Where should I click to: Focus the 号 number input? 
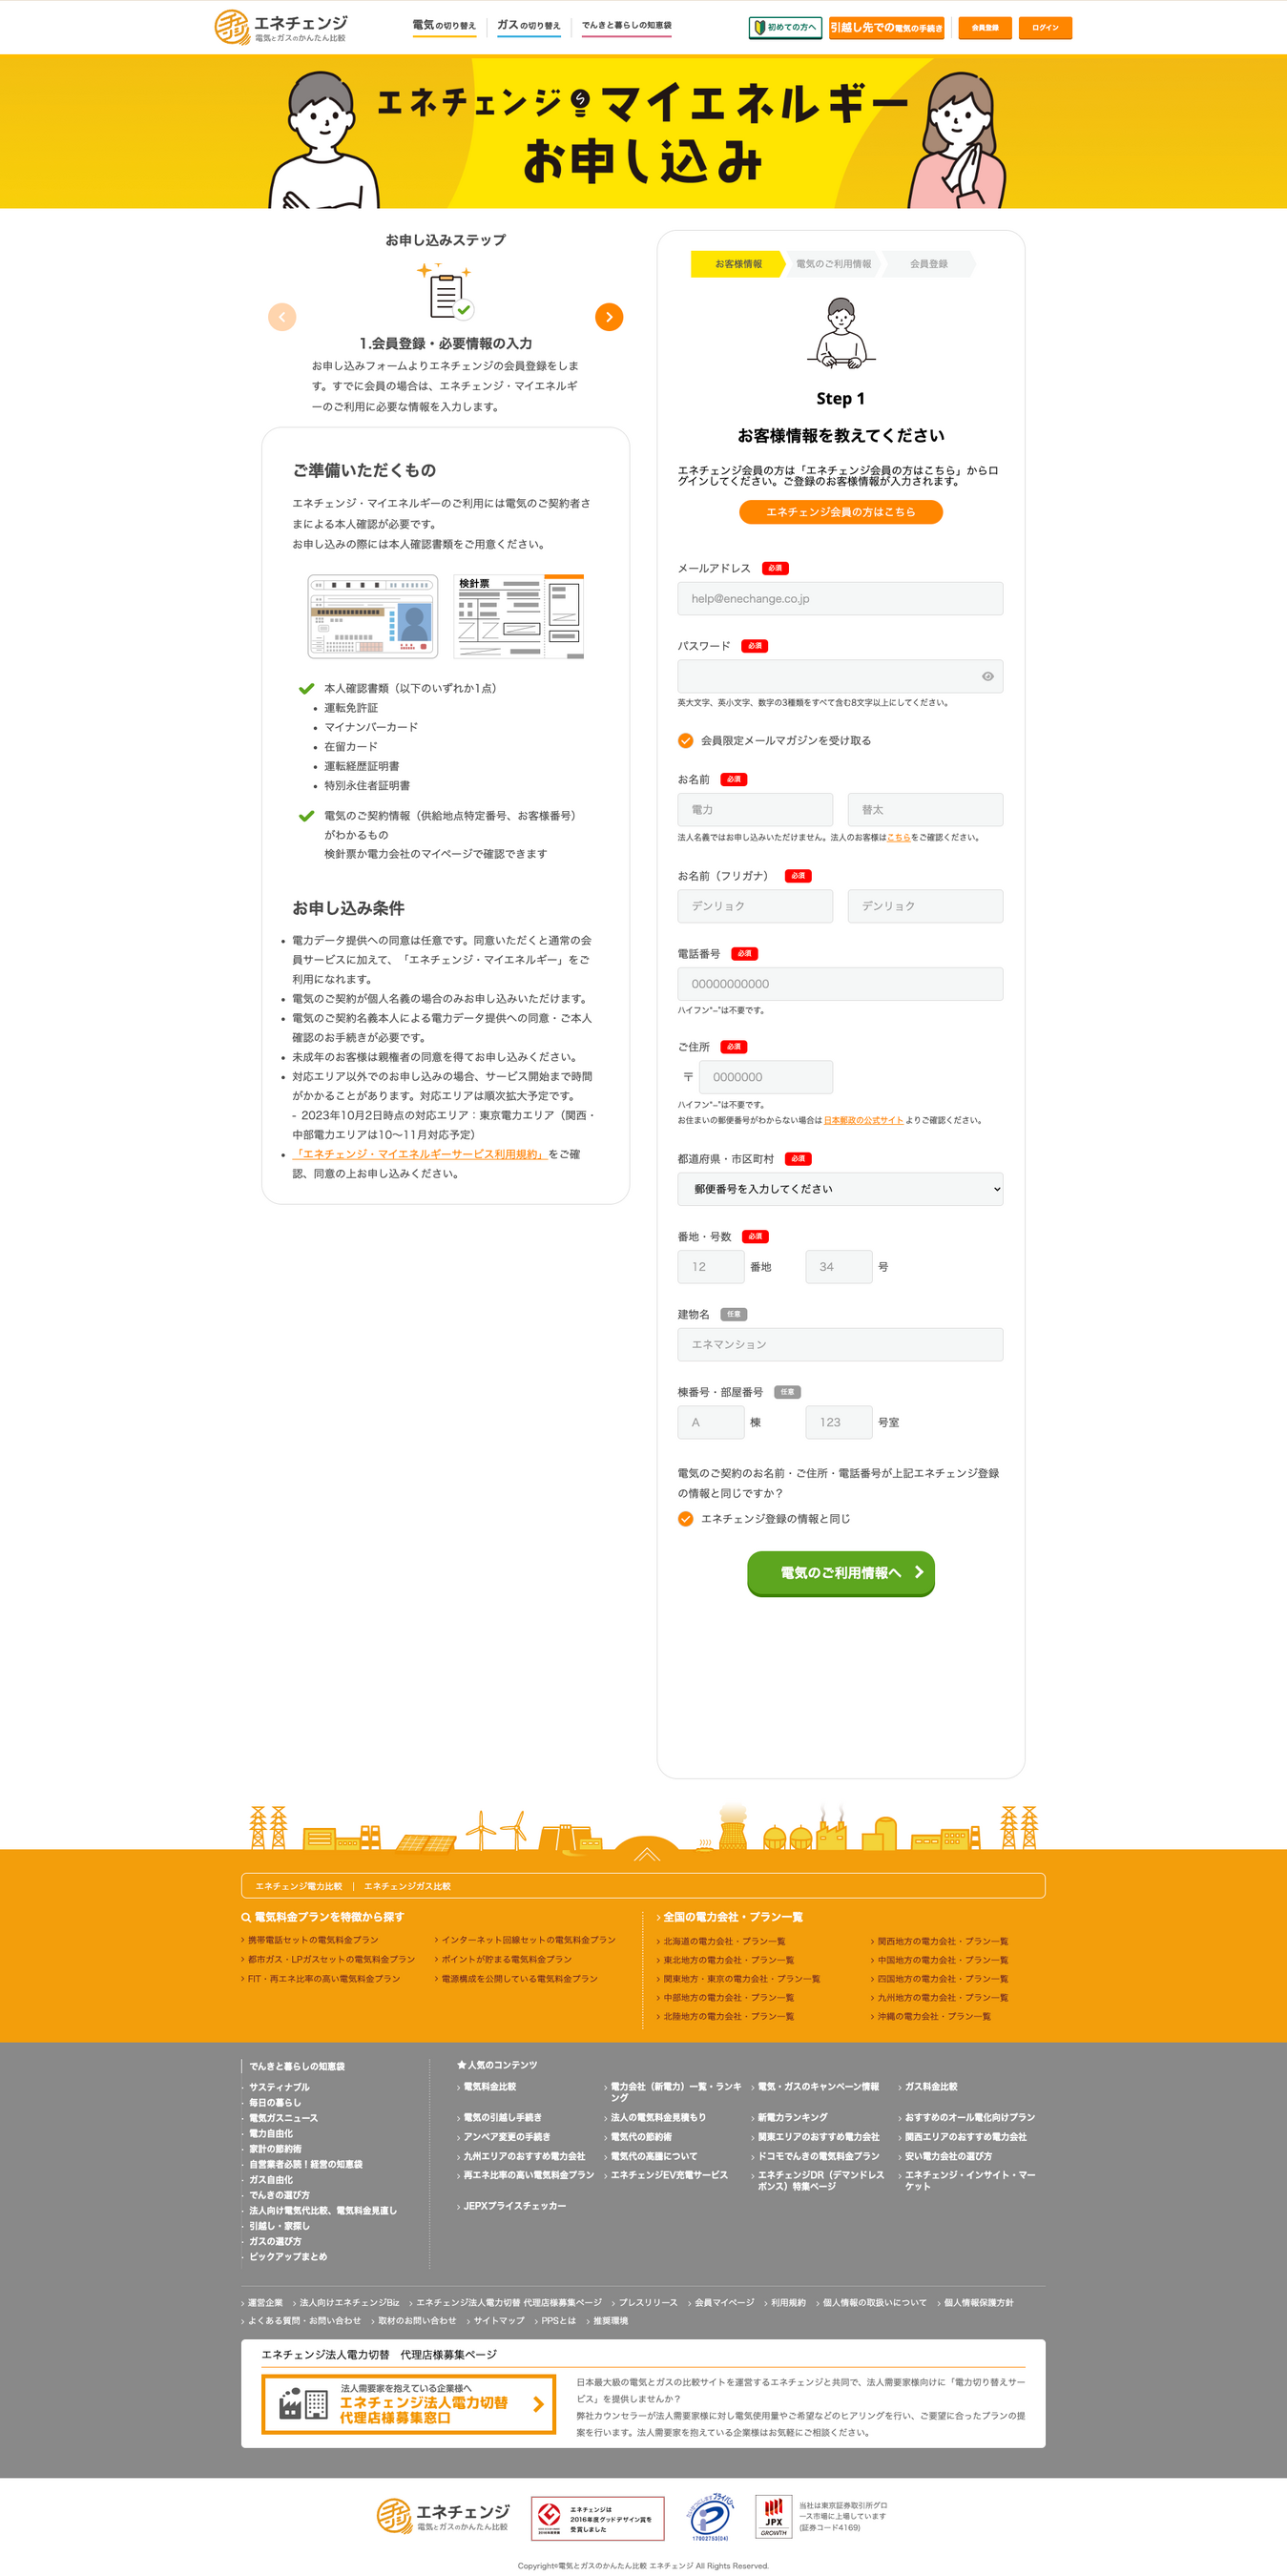tap(839, 1267)
